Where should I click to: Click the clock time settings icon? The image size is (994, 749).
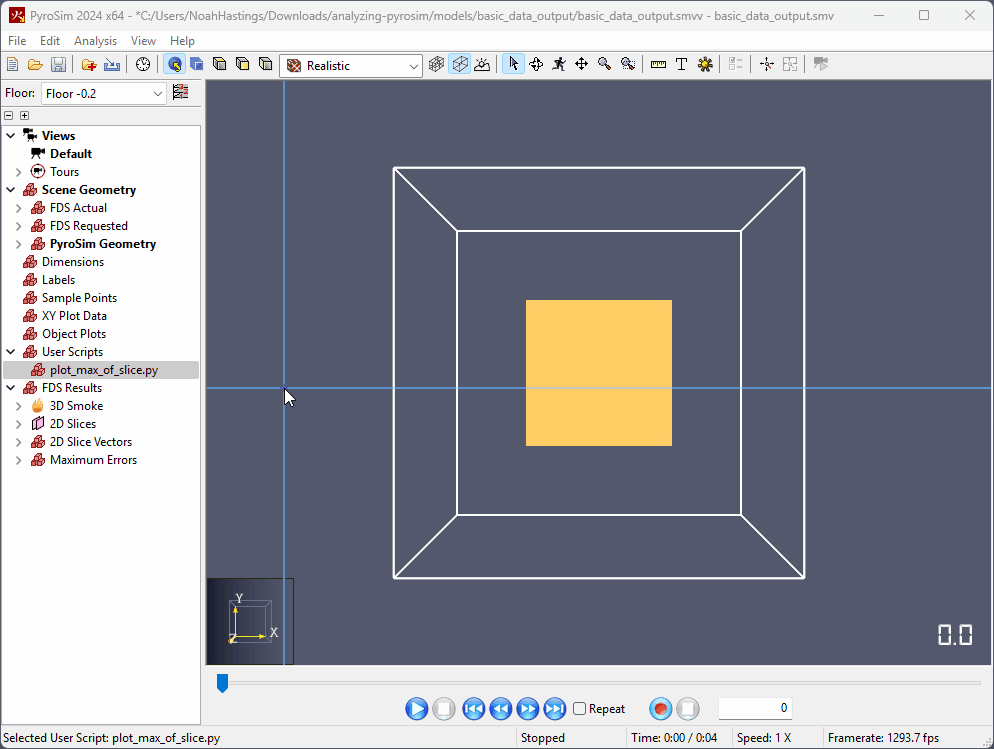(143, 65)
